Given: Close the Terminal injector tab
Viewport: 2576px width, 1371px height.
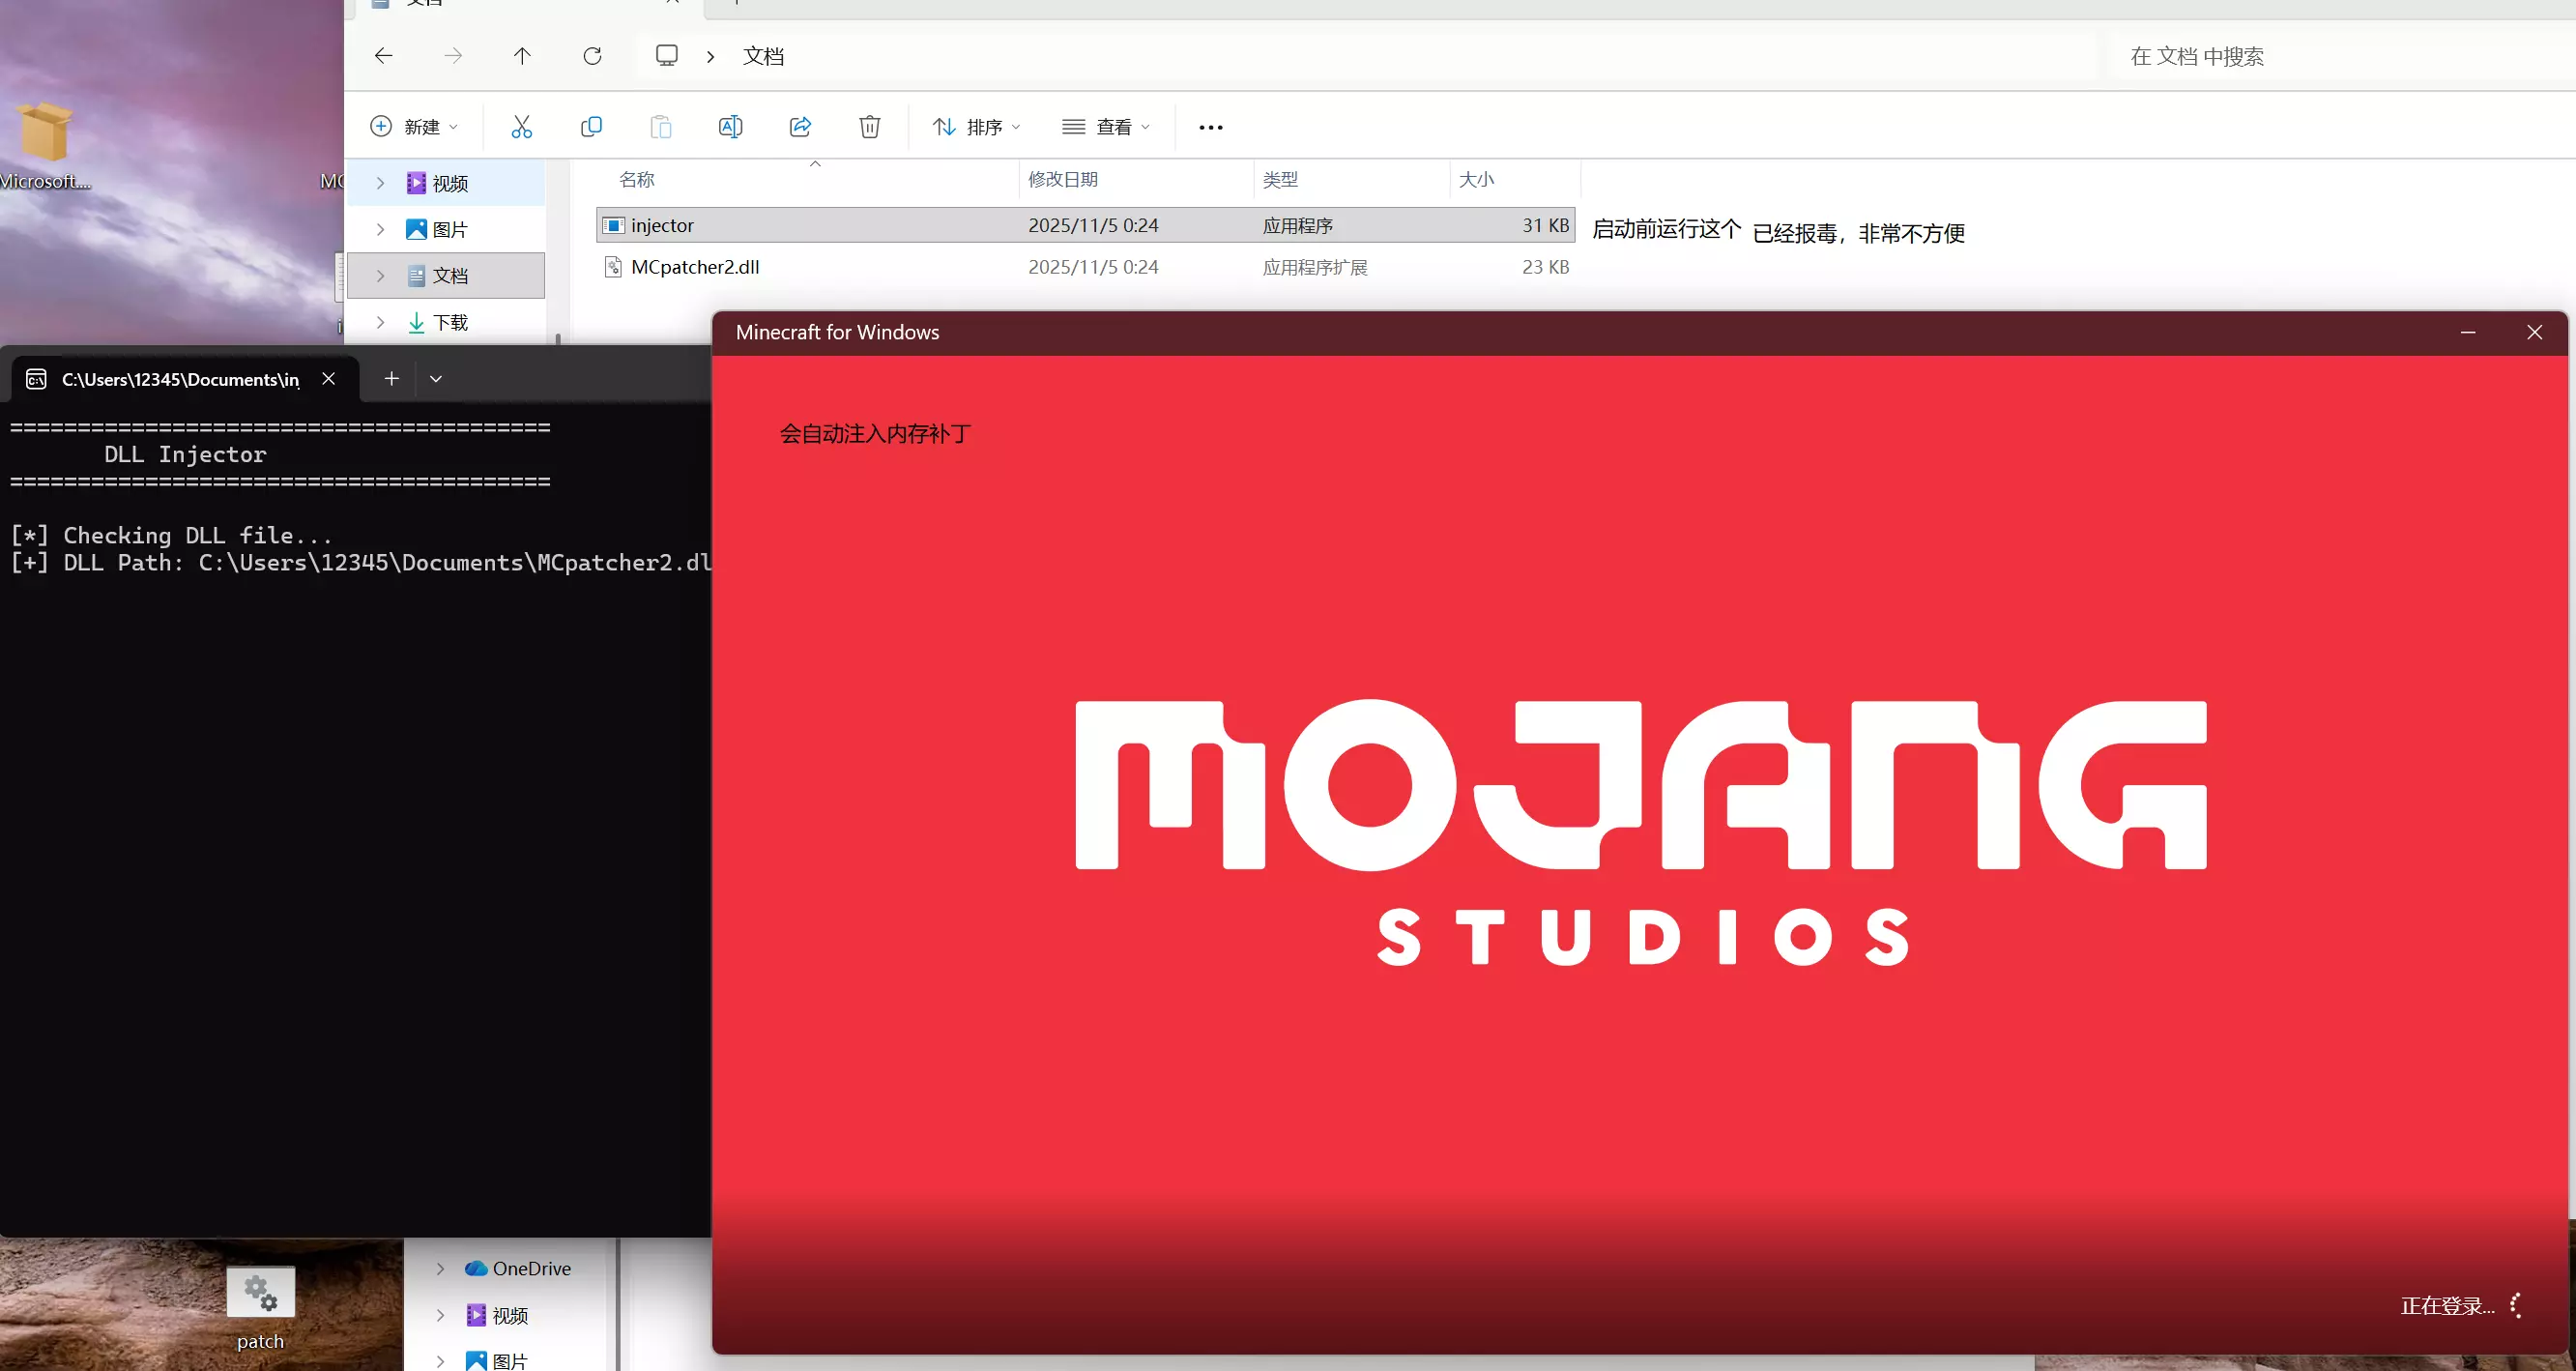Looking at the screenshot, I should (x=328, y=379).
